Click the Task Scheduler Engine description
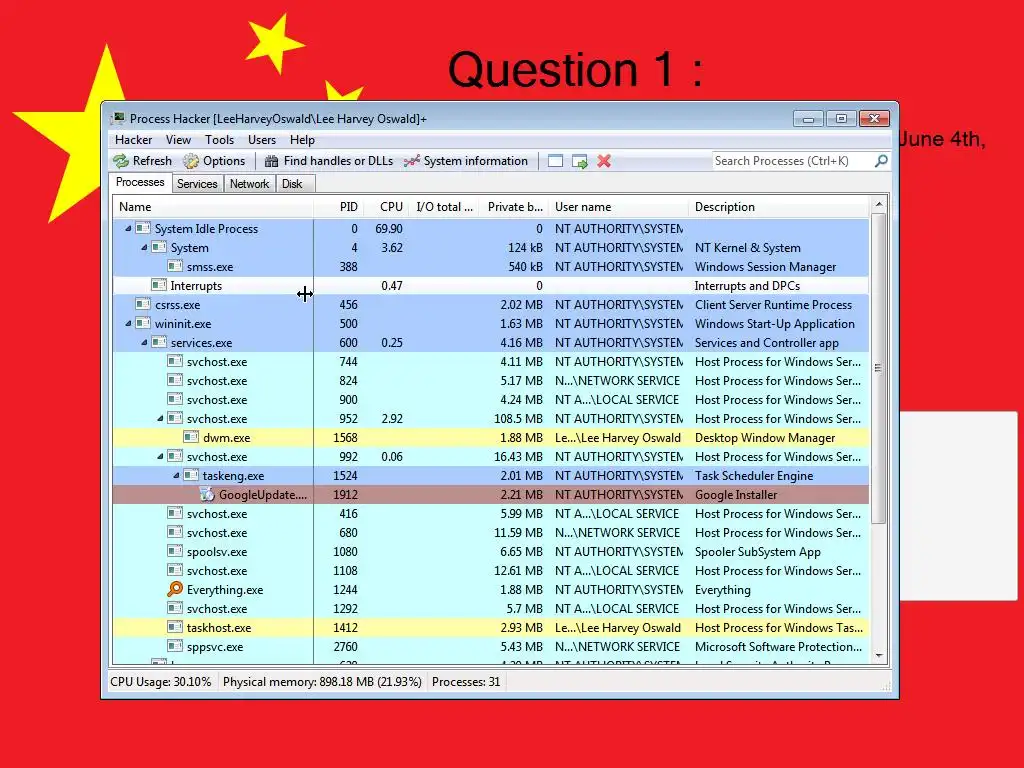 [754, 476]
